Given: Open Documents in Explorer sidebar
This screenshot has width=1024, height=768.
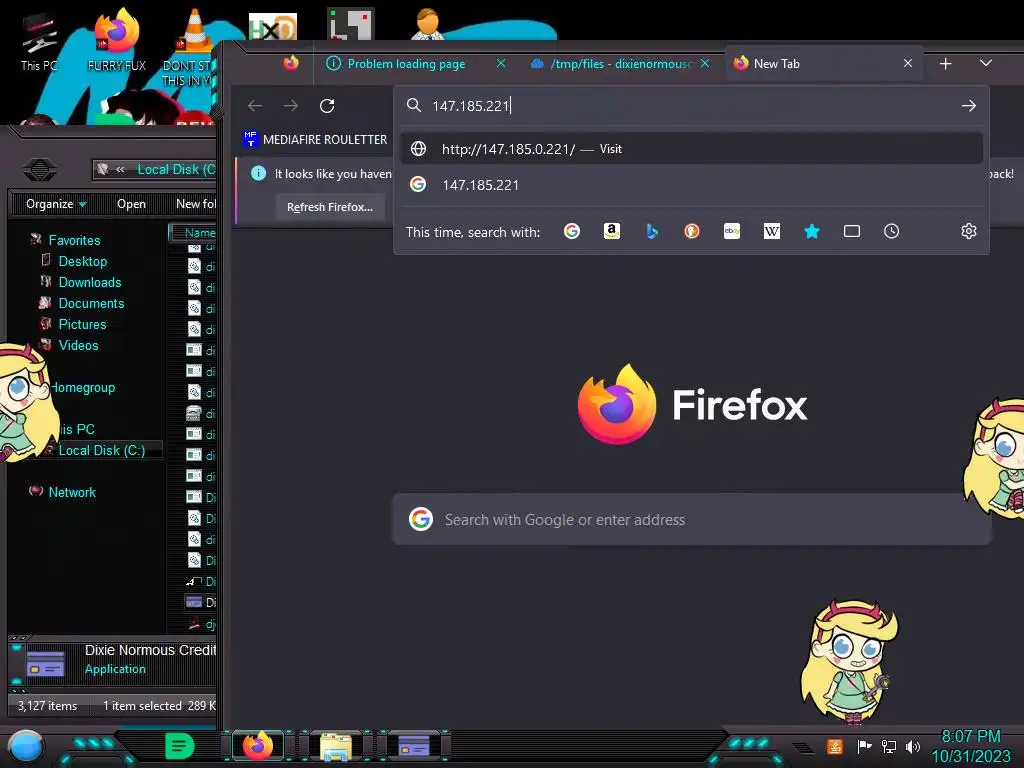Looking at the screenshot, I should pyautogui.click(x=91, y=303).
